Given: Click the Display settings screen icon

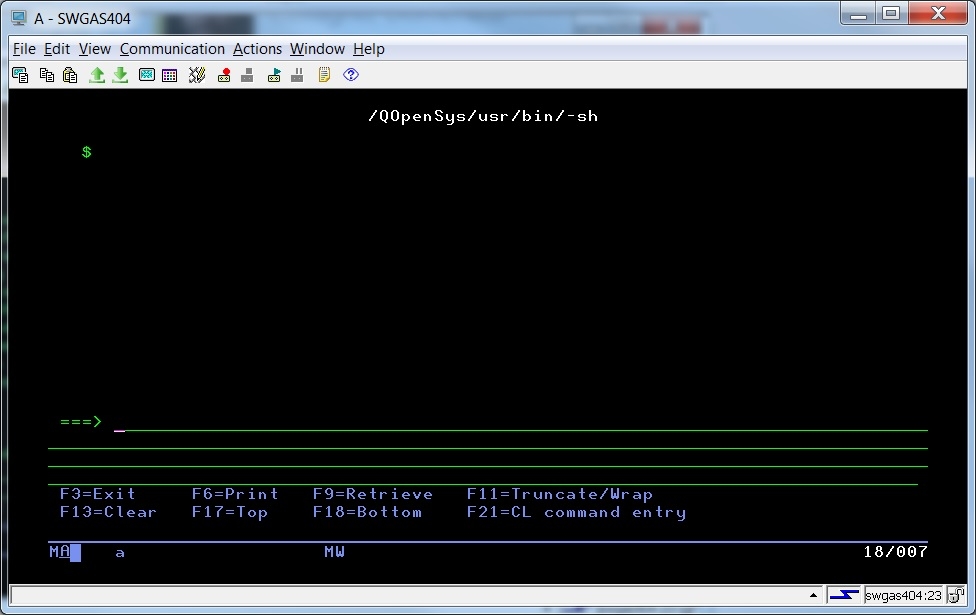Looking at the screenshot, I should pos(147,75).
